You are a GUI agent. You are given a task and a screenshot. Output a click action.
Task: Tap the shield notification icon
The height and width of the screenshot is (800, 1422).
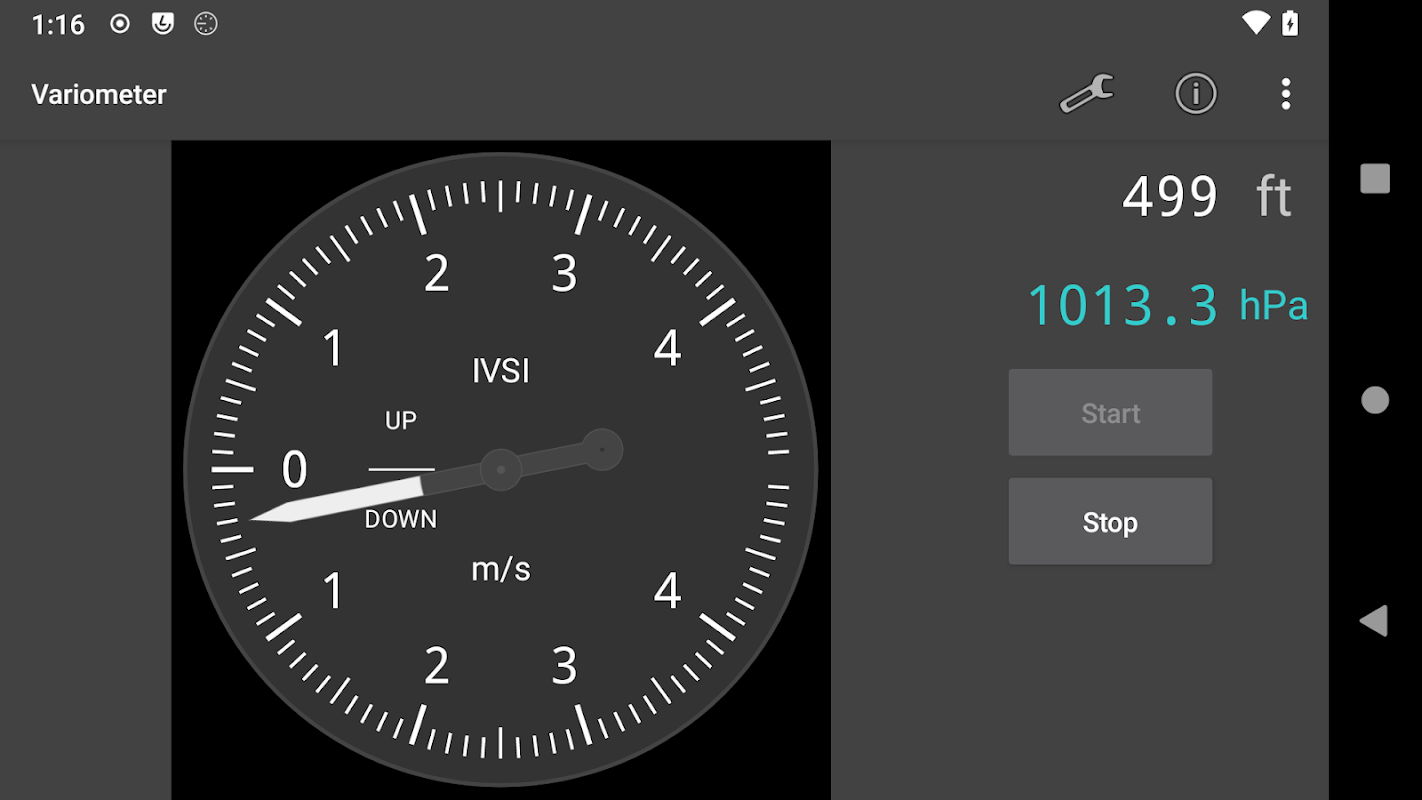163,24
